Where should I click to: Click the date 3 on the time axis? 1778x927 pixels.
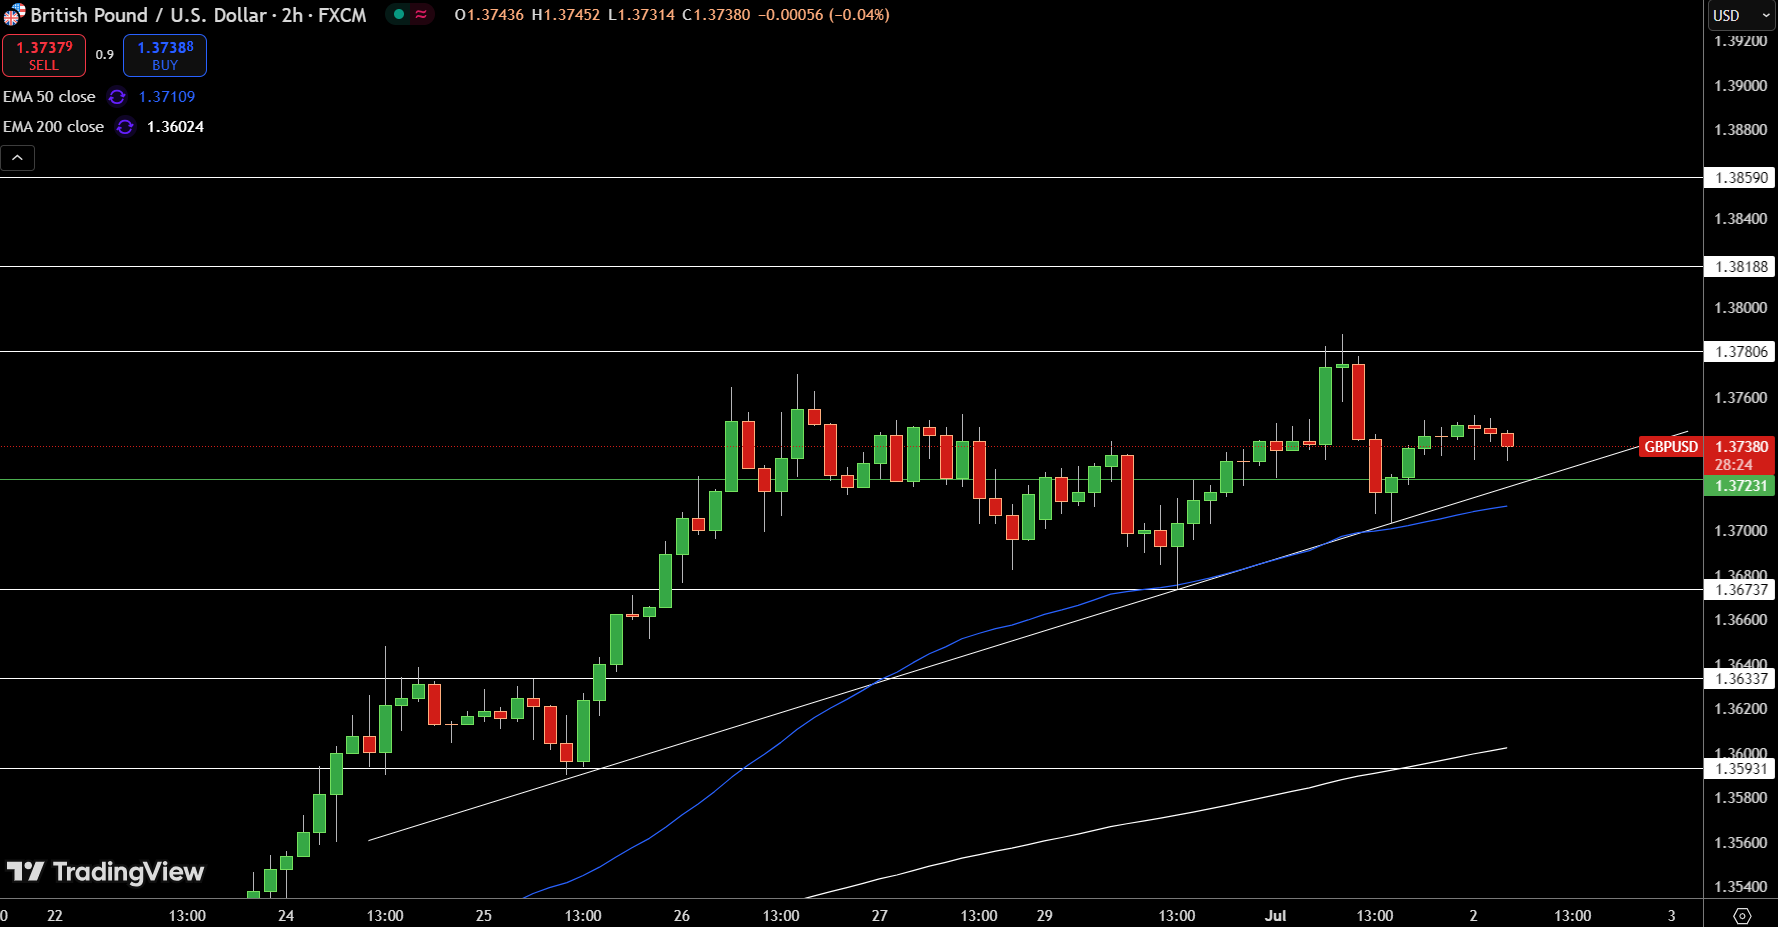pyautogui.click(x=1672, y=916)
